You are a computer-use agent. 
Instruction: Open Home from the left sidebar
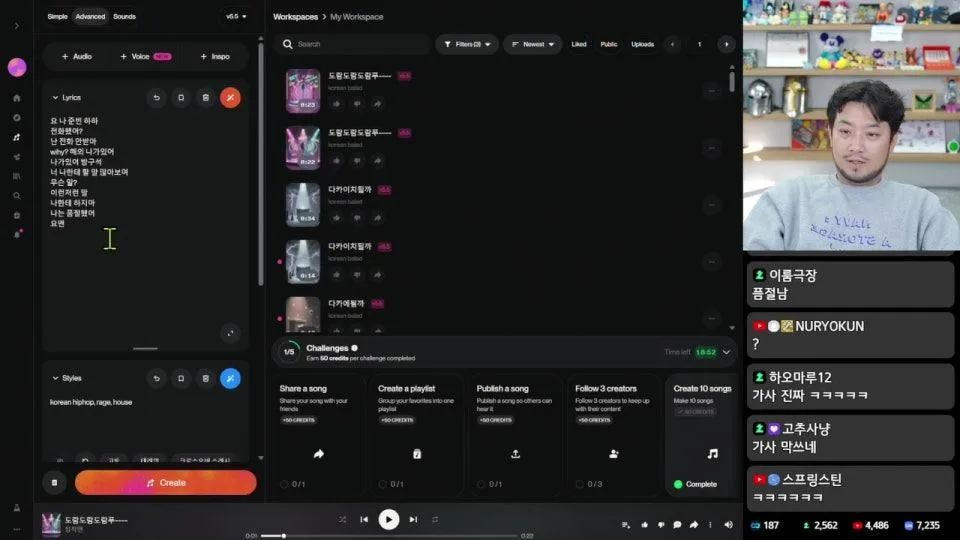click(16, 98)
